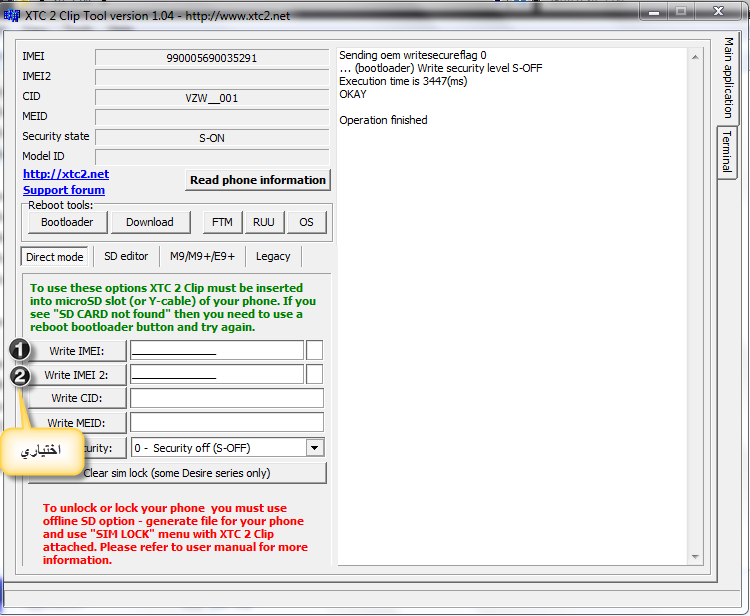Click the OS reboot button
The image size is (750, 616).
click(307, 222)
